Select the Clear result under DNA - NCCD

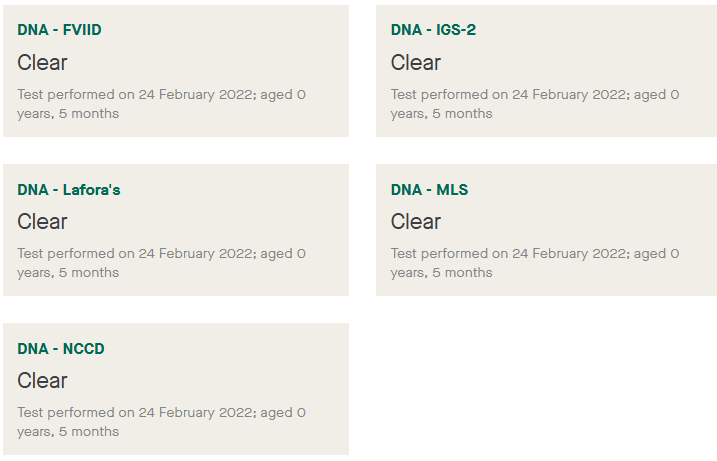pyautogui.click(x=42, y=381)
